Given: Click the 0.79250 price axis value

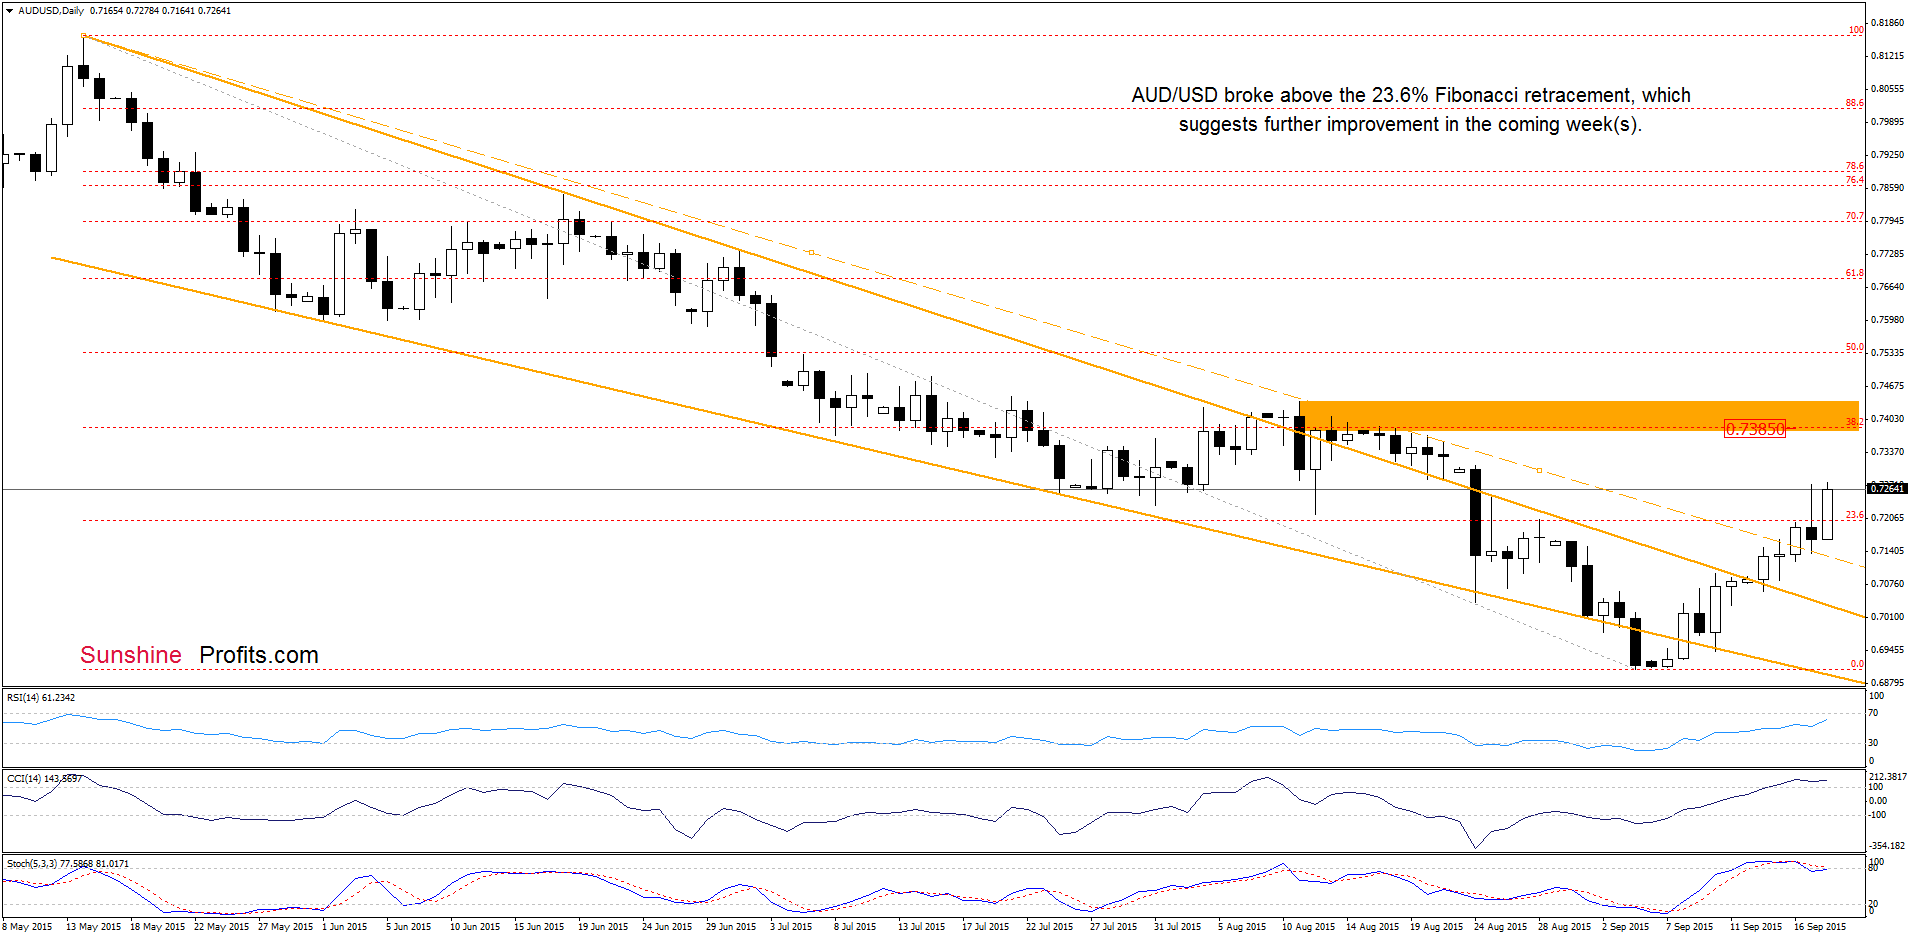Looking at the screenshot, I should coord(1888,155).
